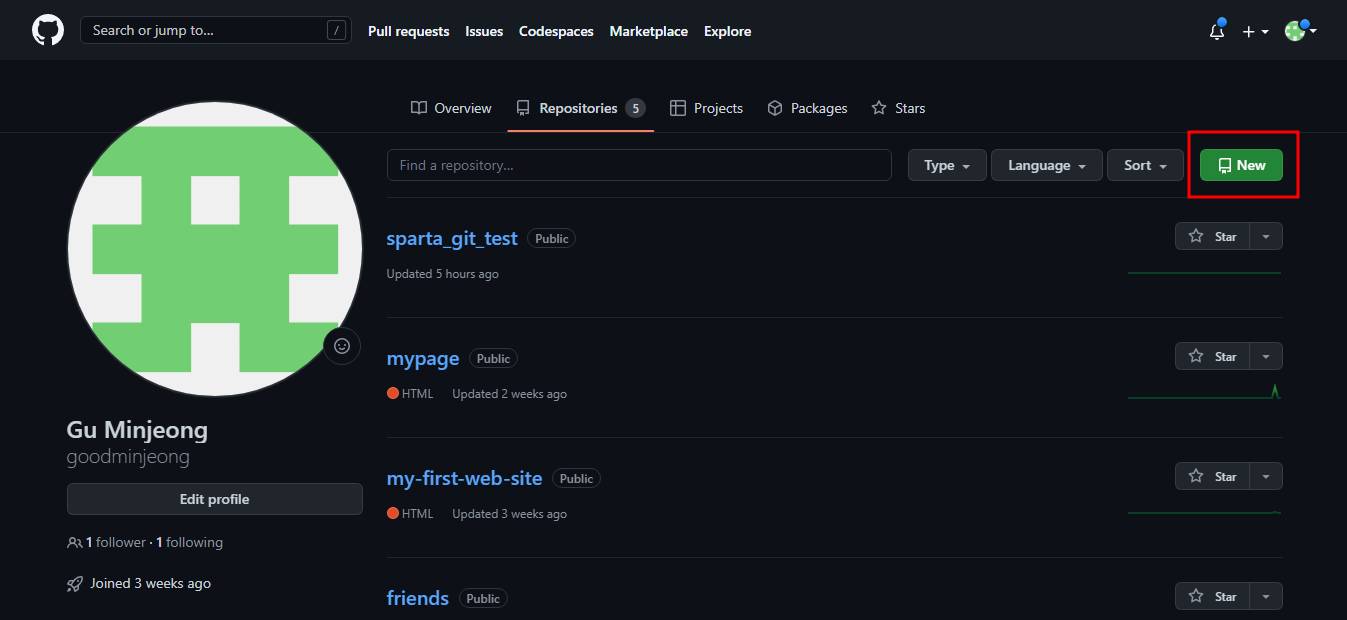
Task: Star the mypage repository
Action: (1212, 356)
